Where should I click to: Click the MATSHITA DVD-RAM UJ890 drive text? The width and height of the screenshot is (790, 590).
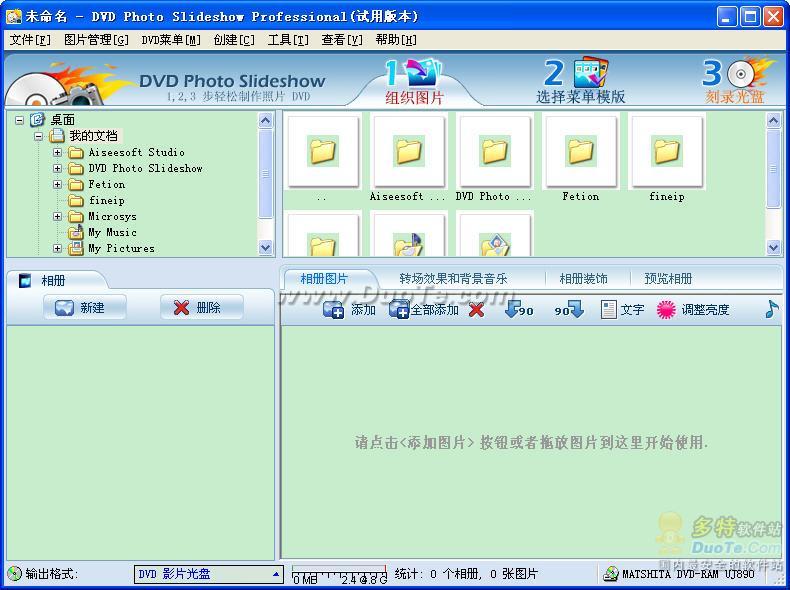click(x=688, y=574)
